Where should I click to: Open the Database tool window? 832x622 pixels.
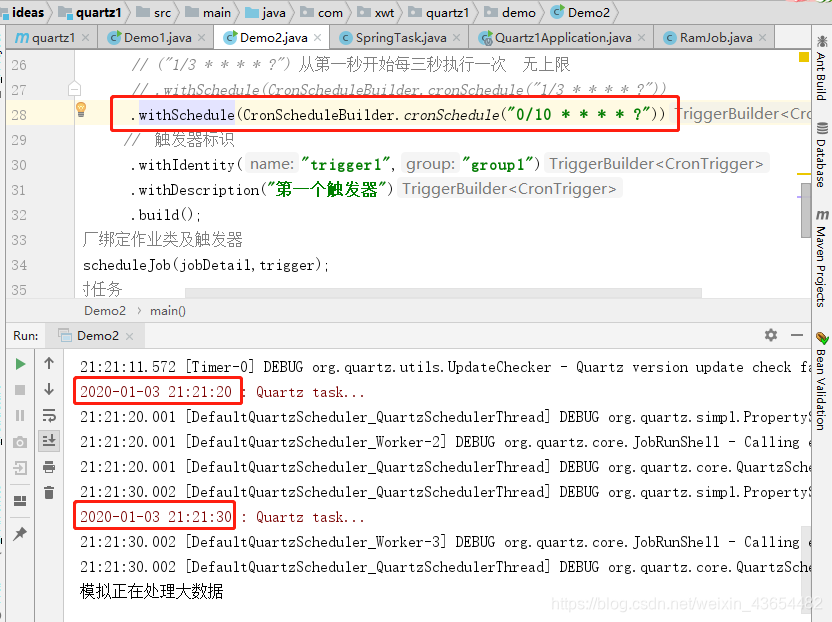(822, 155)
